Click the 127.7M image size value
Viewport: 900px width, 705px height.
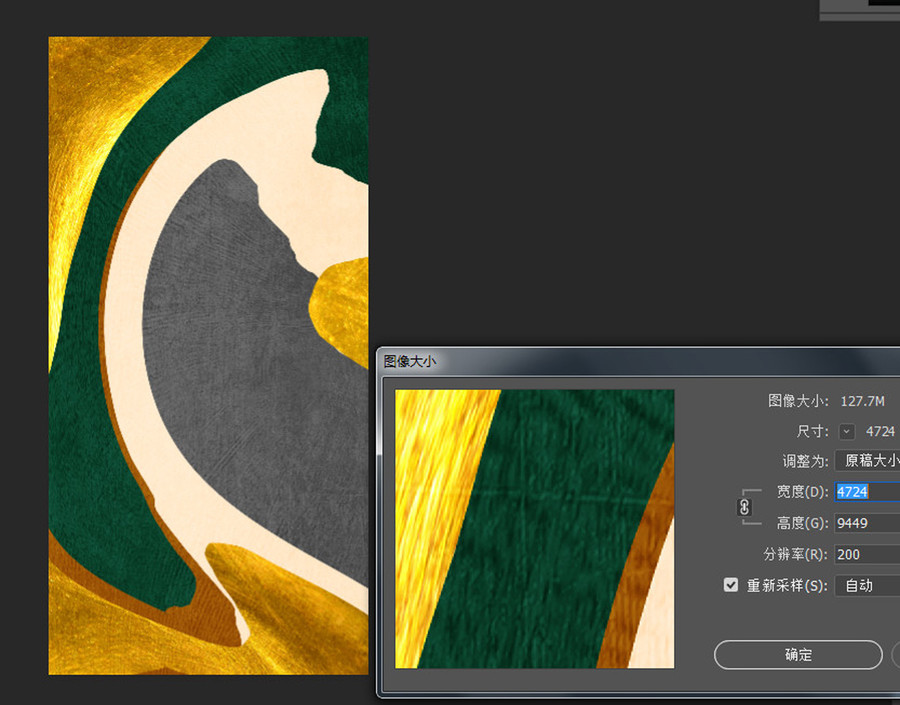pos(862,401)
